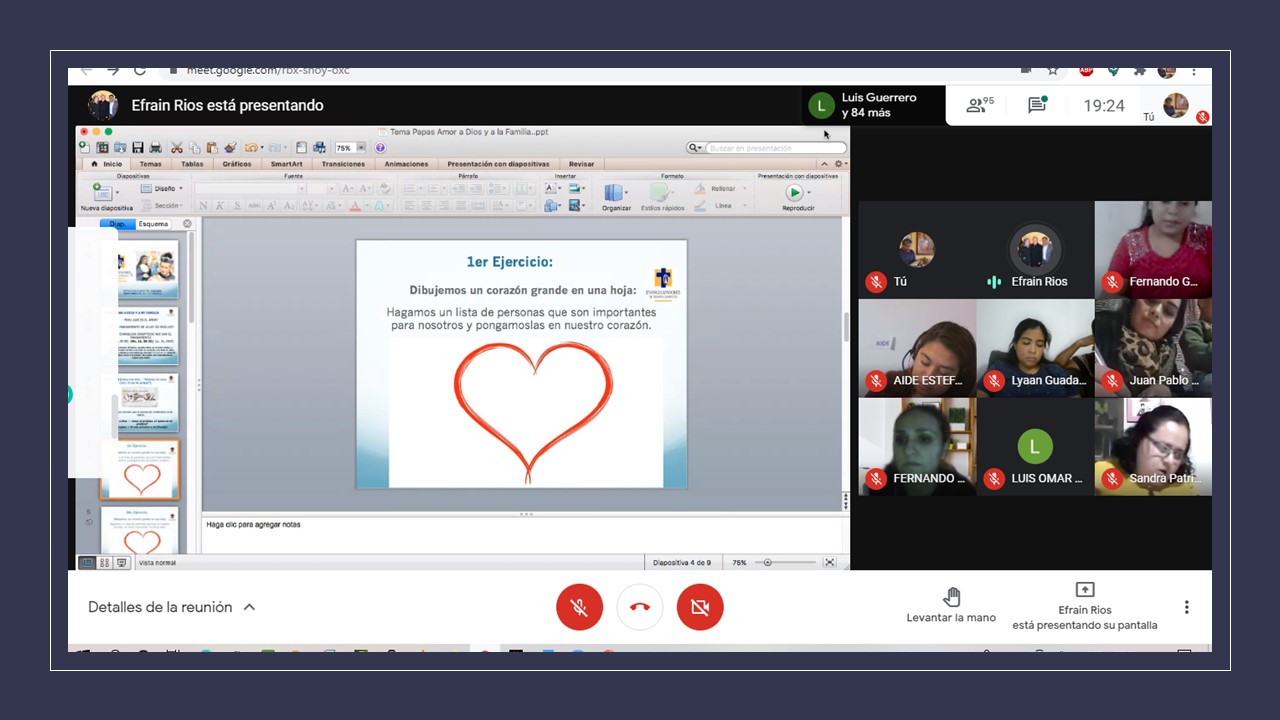Screen dimensions: 1280x720
Task: Expand Detalles de la reunión chevron
Action: coord(250,607)
